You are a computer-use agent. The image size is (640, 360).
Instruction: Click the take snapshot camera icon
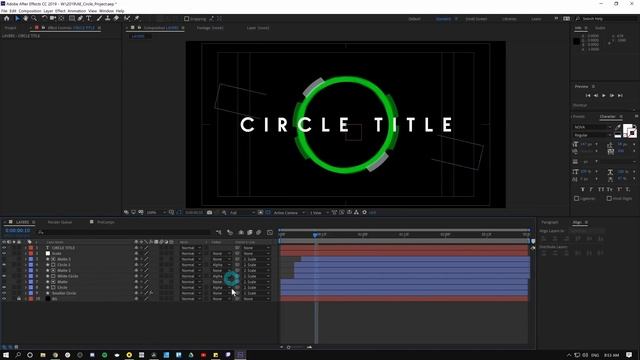coord(209,213)
